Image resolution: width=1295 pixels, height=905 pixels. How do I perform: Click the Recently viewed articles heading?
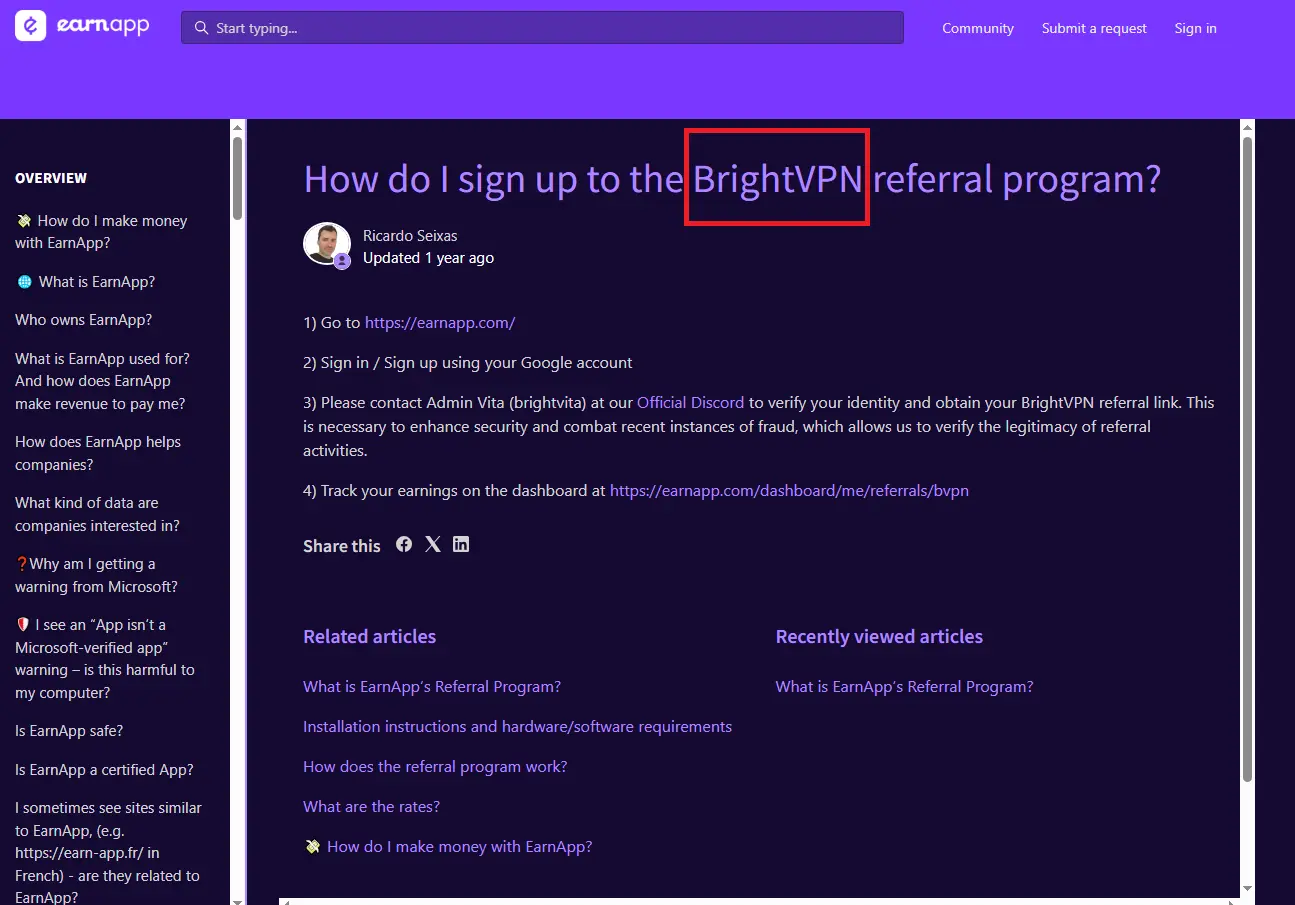pos(879,637)
